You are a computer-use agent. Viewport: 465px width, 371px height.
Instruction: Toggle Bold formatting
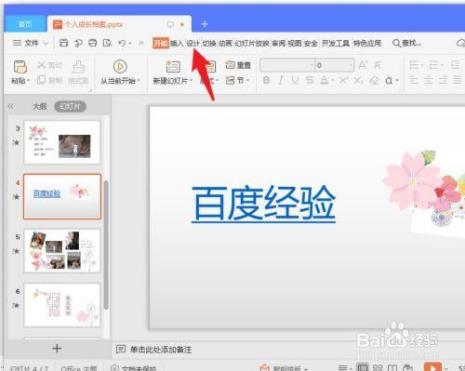point(266,80)
